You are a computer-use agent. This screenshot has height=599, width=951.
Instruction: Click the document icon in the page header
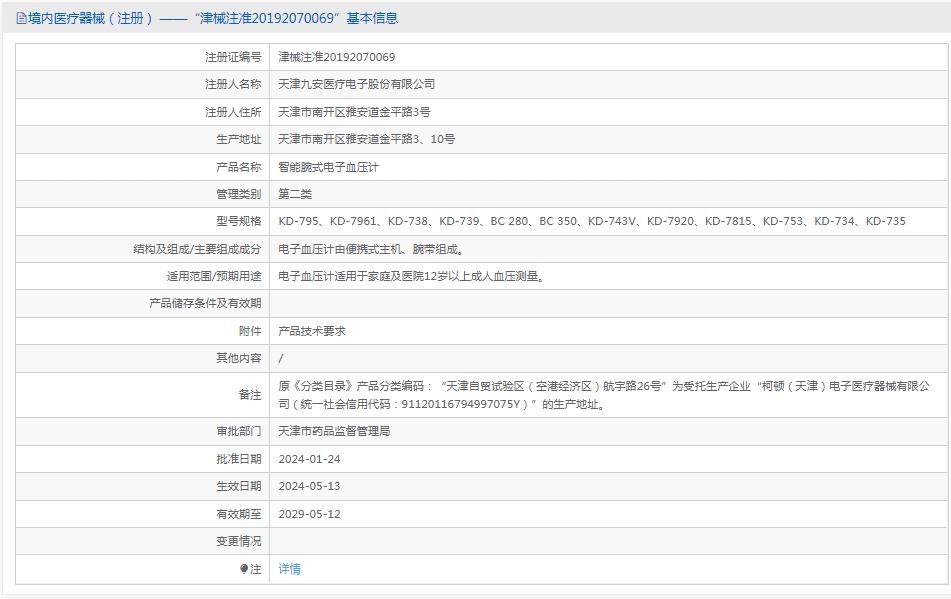(x=21, y=19)
